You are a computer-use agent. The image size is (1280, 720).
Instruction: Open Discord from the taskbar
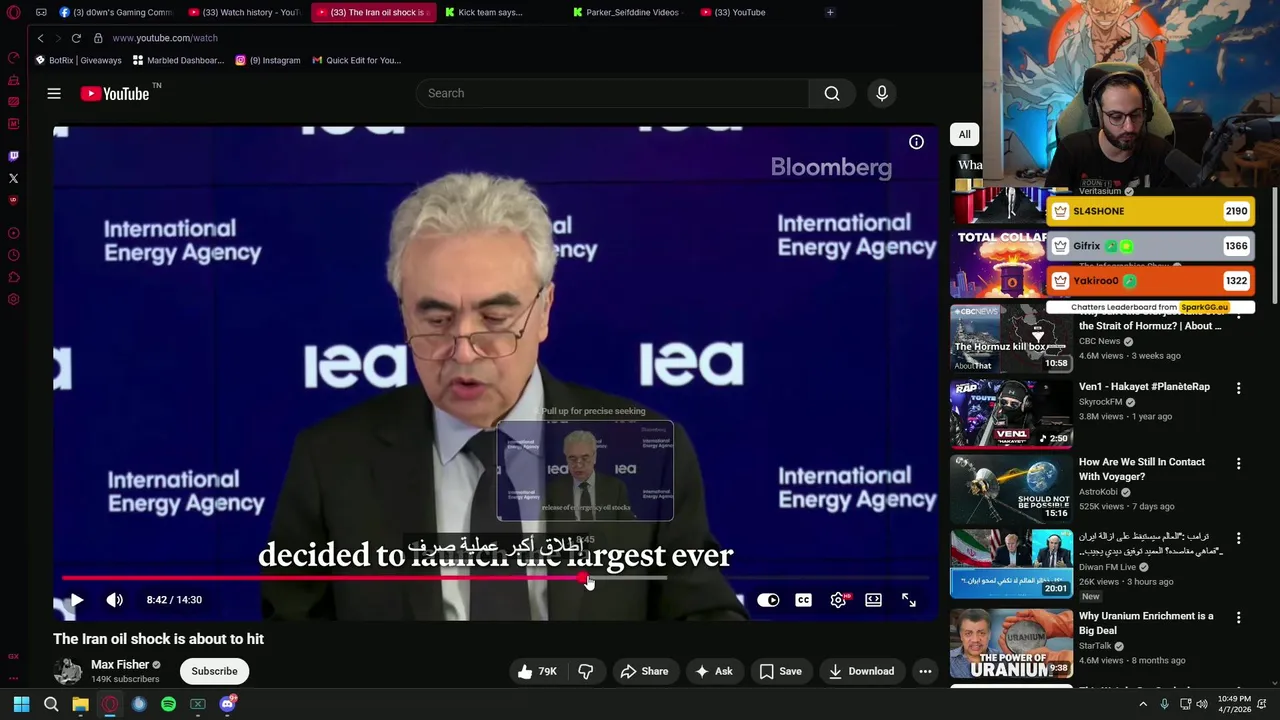coord(227,704)
